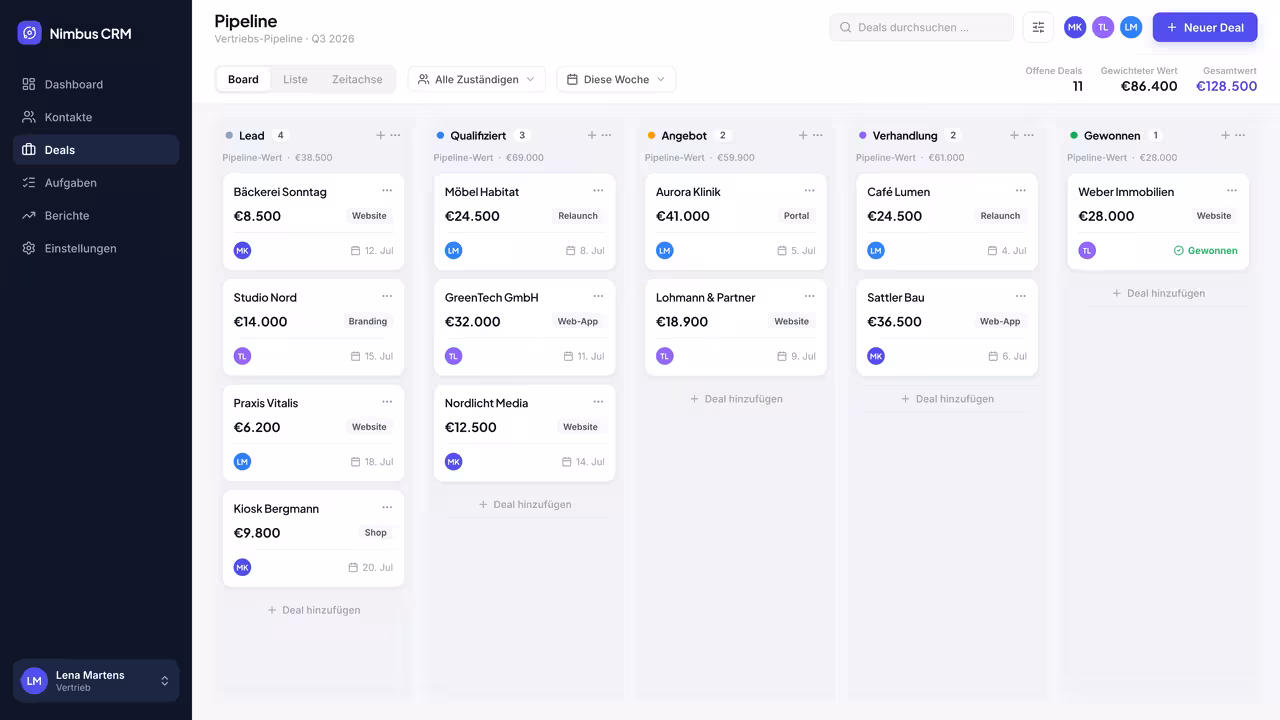The image size is (1280, 720).
Task: Click Deal hinzufügen under Angebot column
Action: (736, 399)
